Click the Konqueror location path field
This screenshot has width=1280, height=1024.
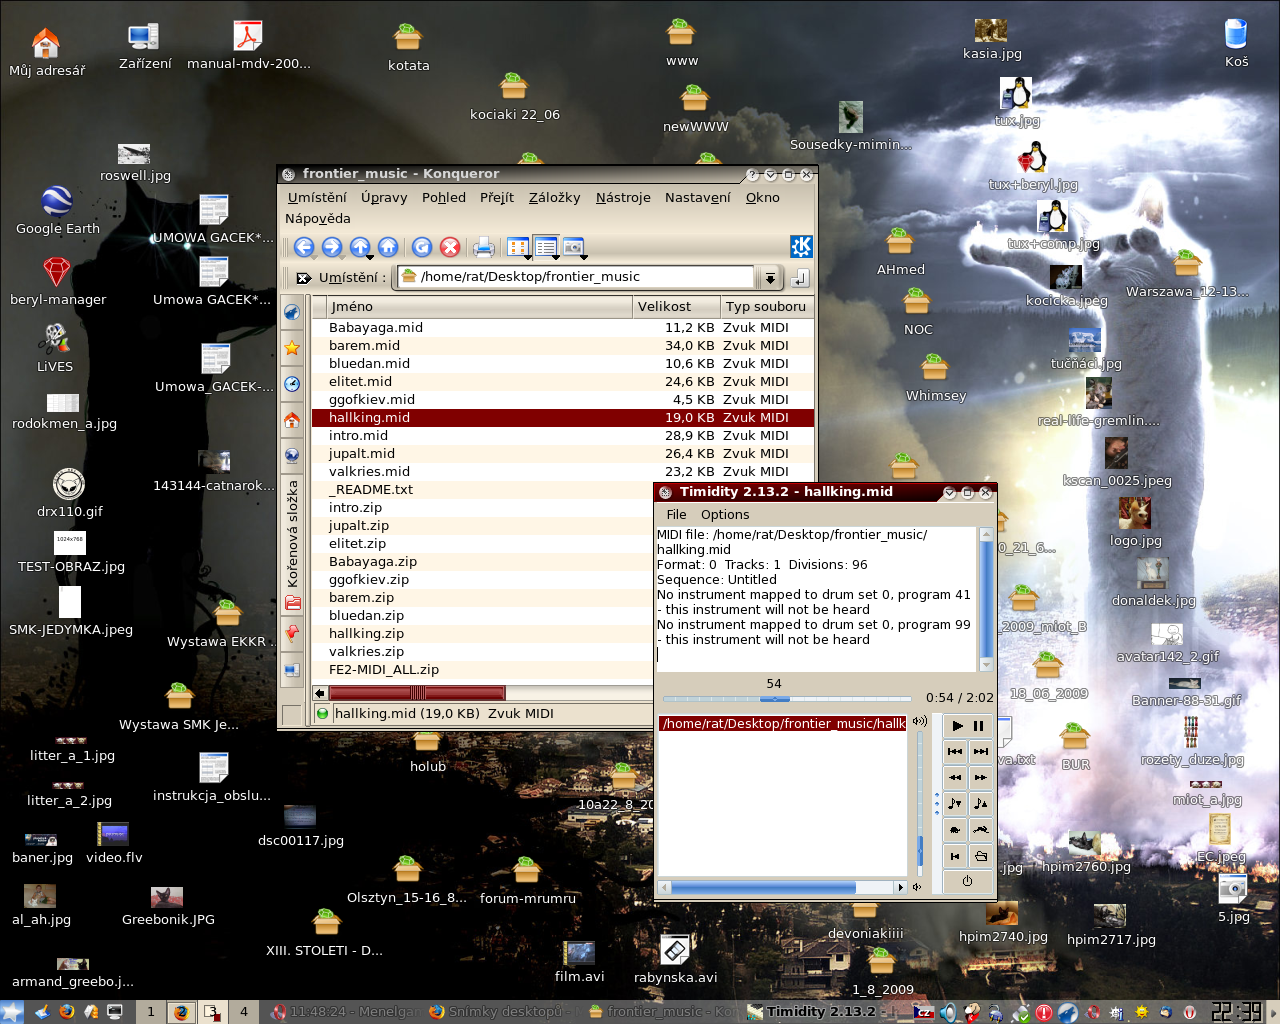pyautogui.click(x=576, y=277)
